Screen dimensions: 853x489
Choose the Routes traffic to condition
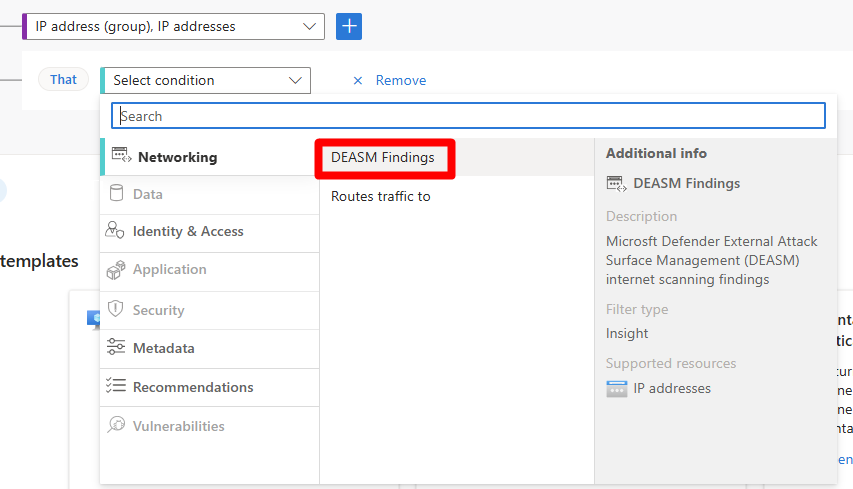(381, 196)
